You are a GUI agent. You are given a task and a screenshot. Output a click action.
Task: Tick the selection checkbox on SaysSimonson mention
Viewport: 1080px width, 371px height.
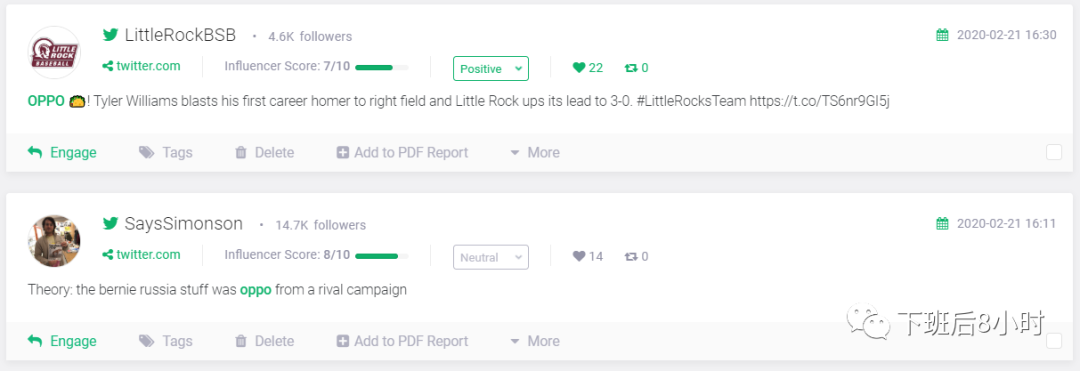click(x=1054, y=341)
